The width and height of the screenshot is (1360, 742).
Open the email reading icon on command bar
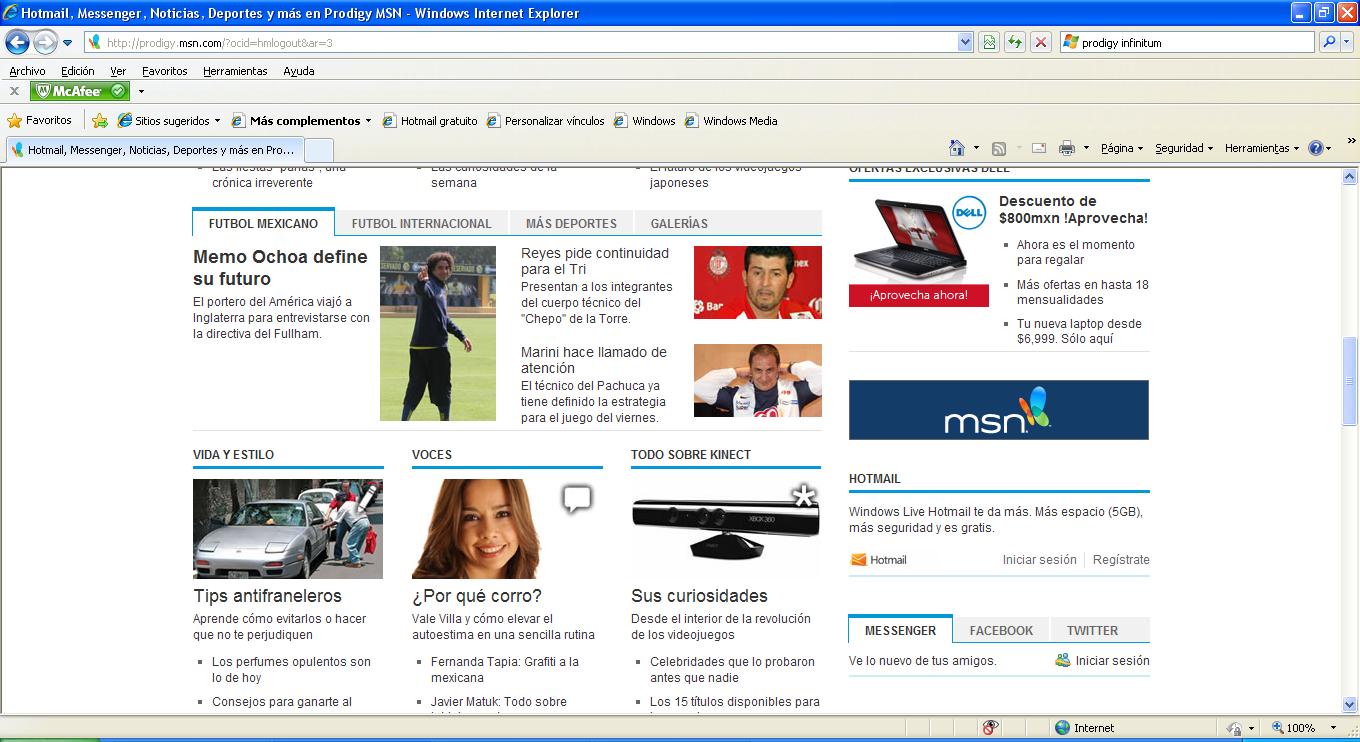1038,147
